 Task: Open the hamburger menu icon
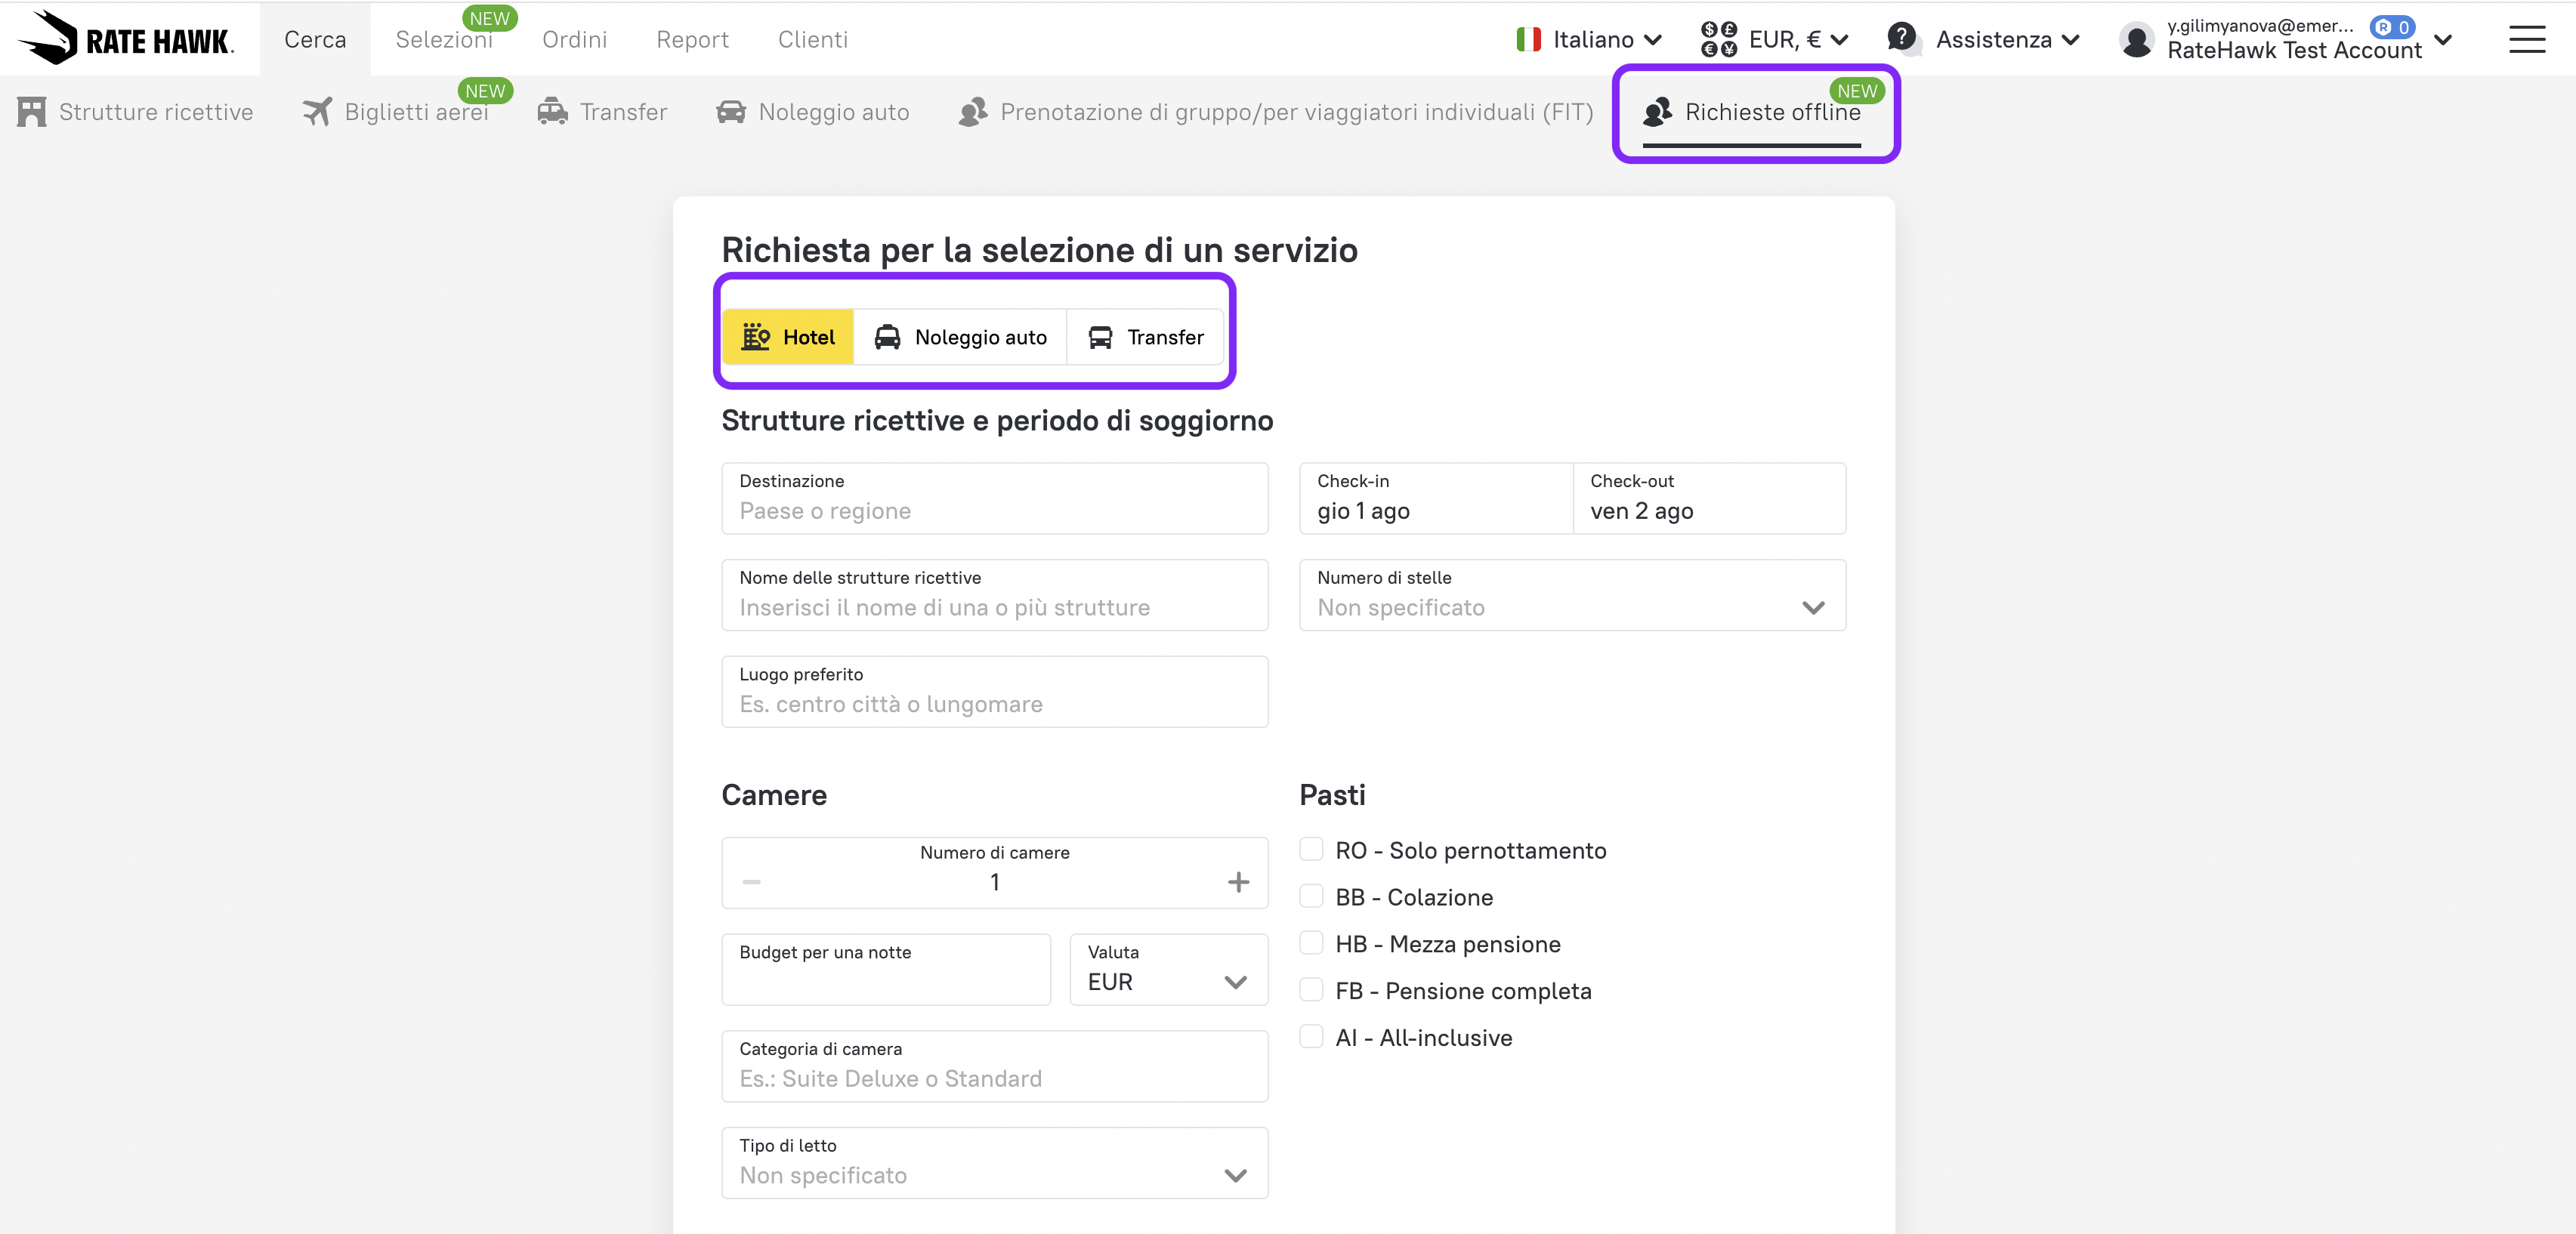[x=2526, y=40]
